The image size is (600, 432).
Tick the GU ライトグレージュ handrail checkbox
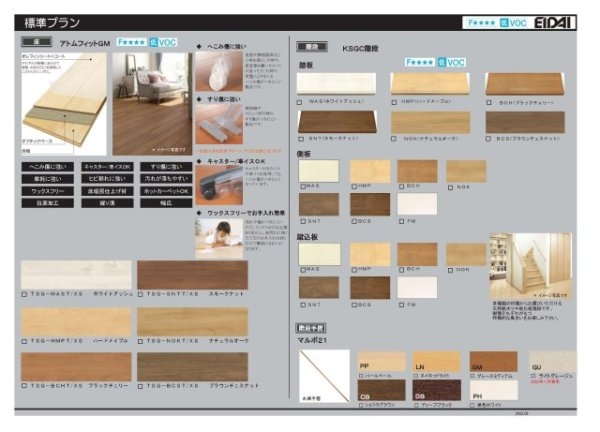[533, 376]
